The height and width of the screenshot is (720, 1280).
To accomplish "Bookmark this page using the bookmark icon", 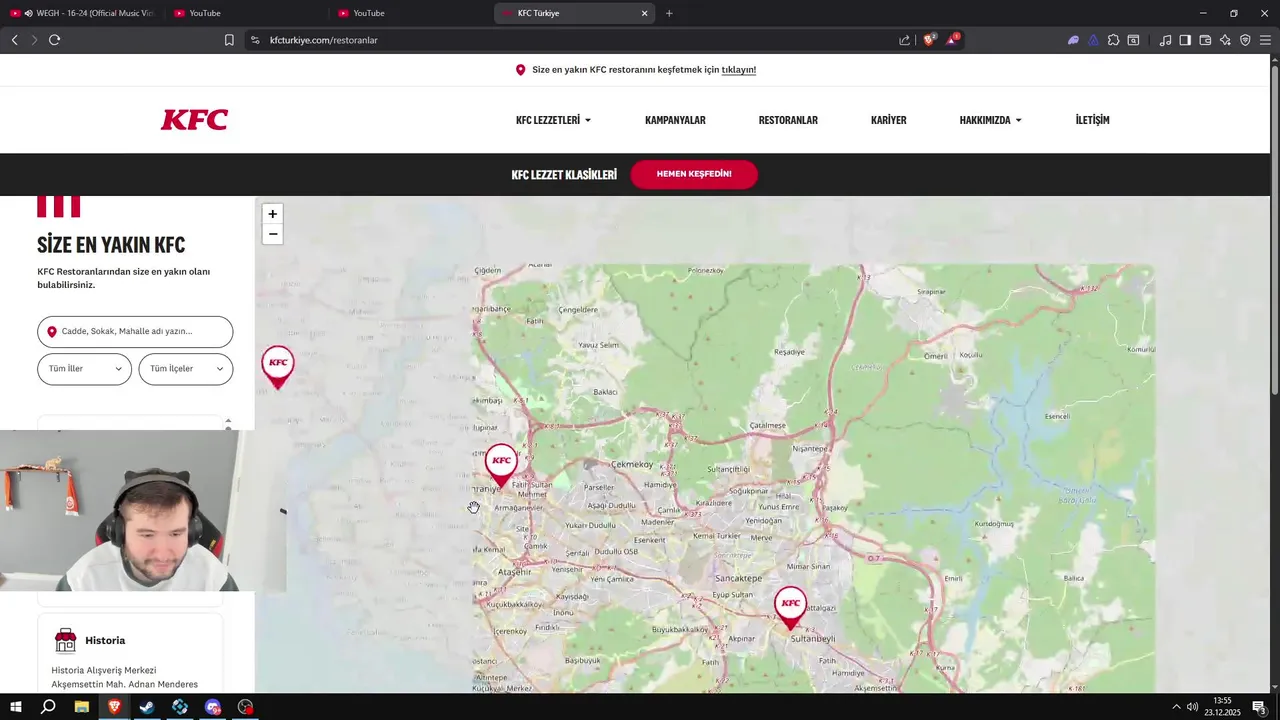I will pos(229,40).
